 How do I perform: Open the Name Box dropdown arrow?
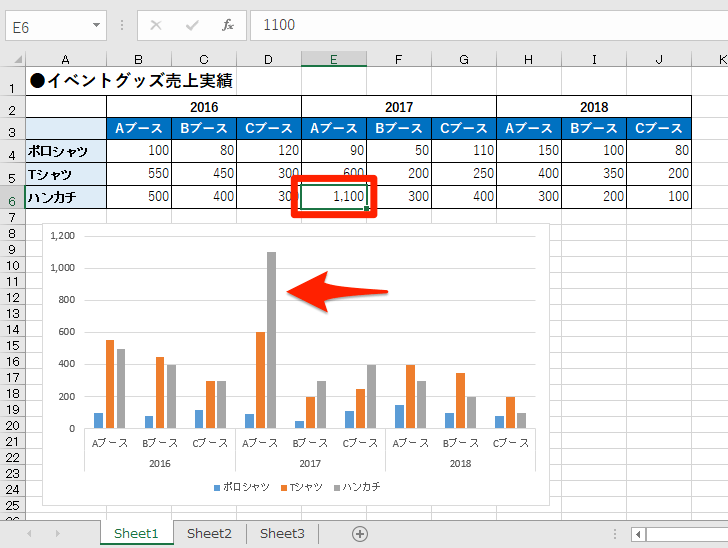coord(97,25)
